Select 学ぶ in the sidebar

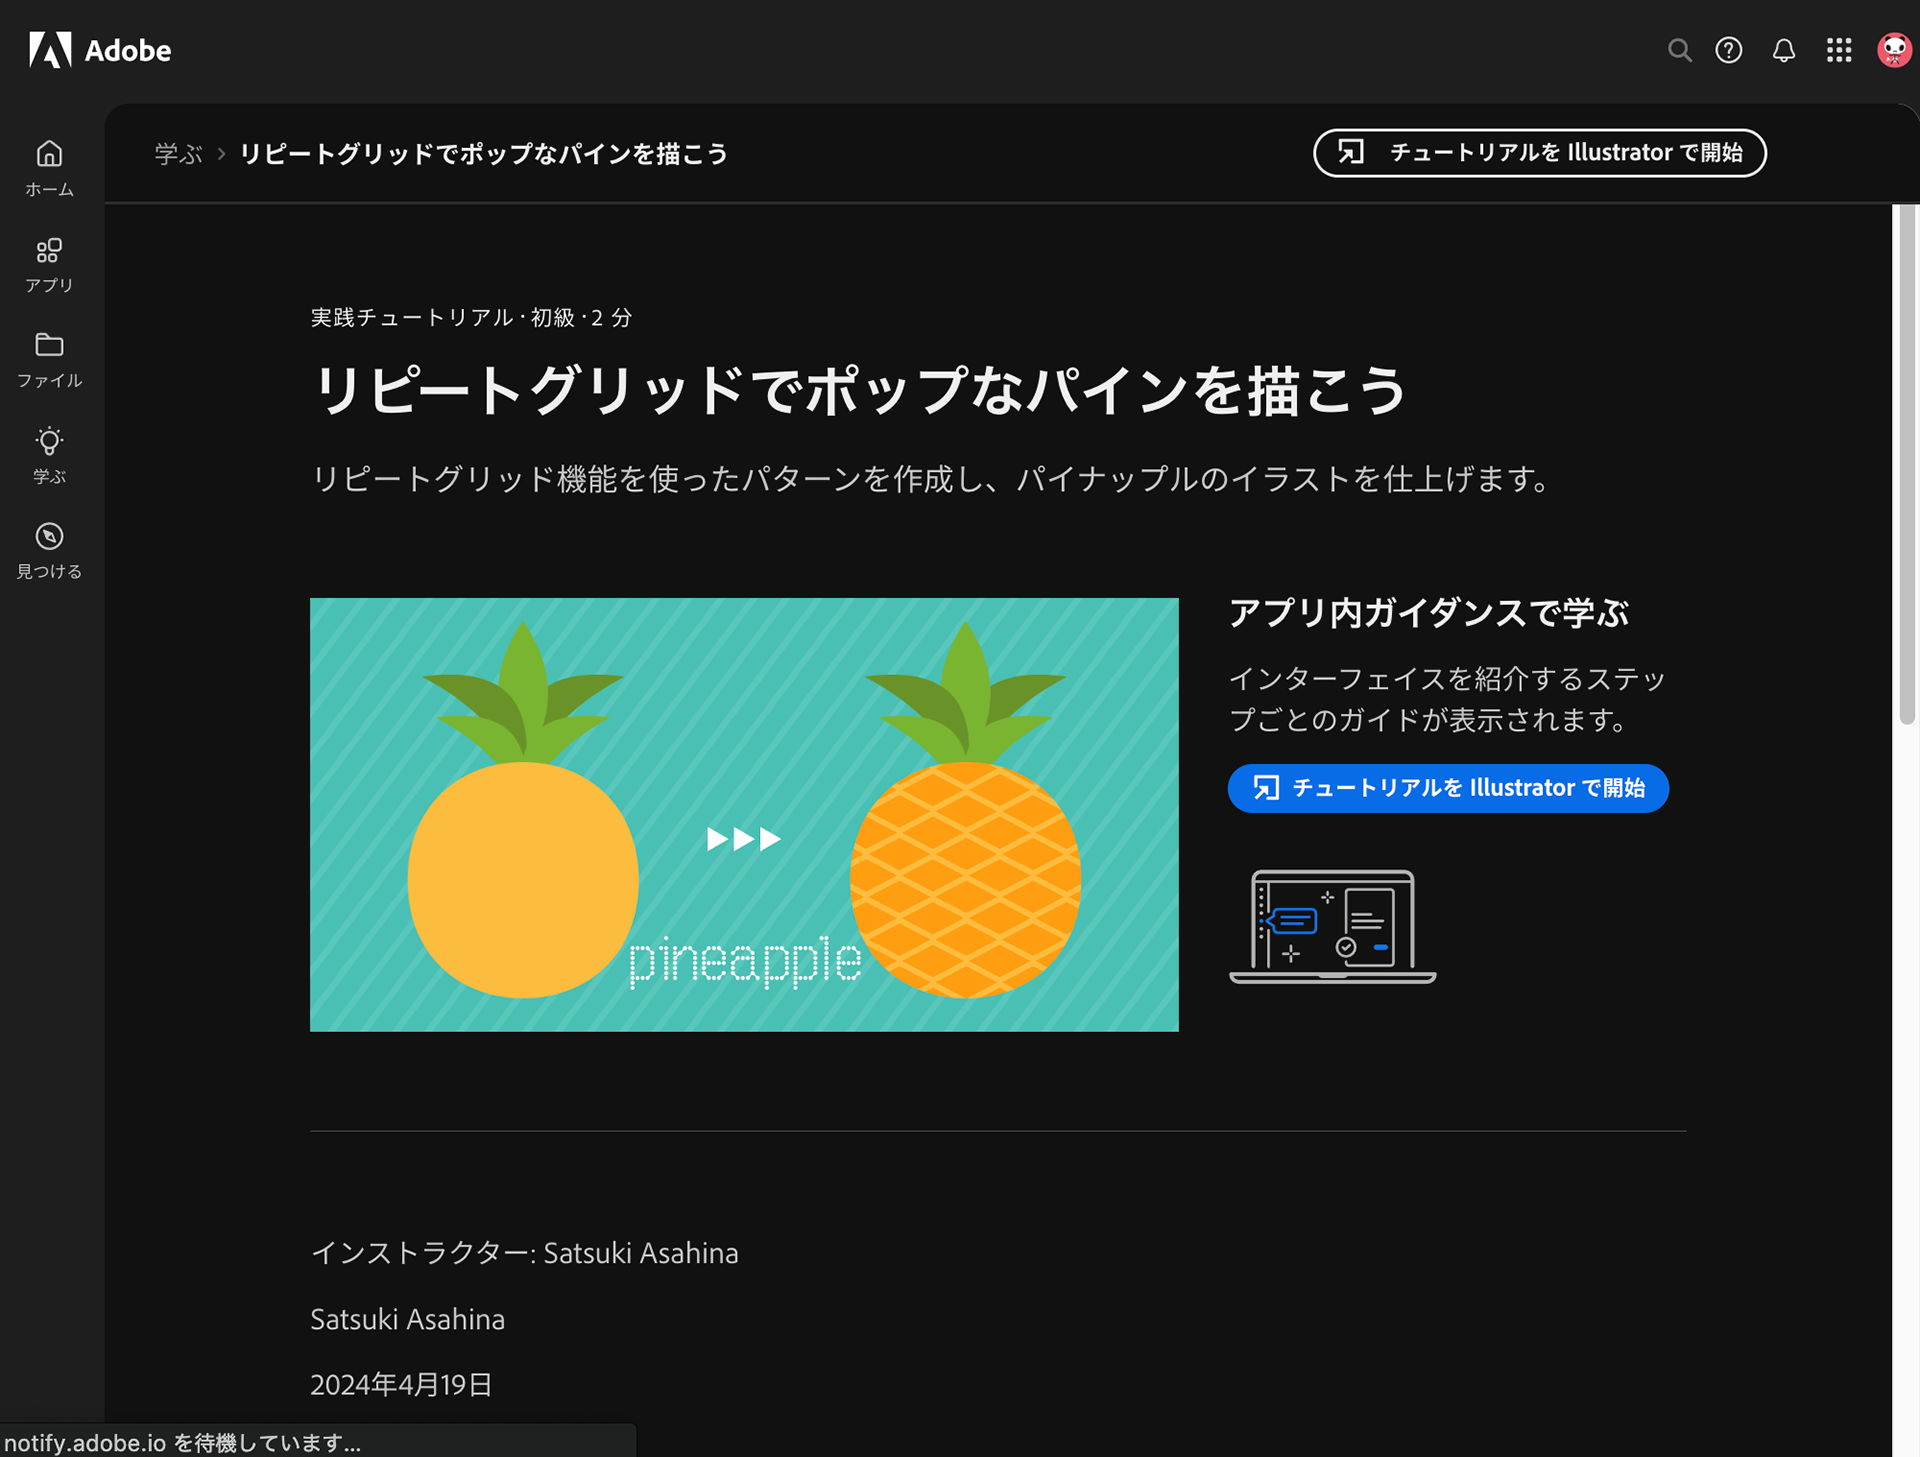tap(49, 455)
